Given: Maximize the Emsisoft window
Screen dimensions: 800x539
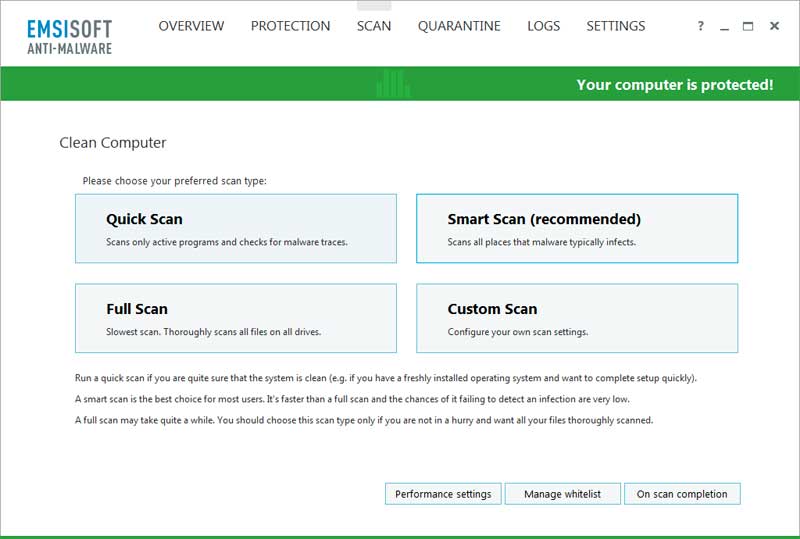Looking at the screenshot, I should [x=748, y=26].
